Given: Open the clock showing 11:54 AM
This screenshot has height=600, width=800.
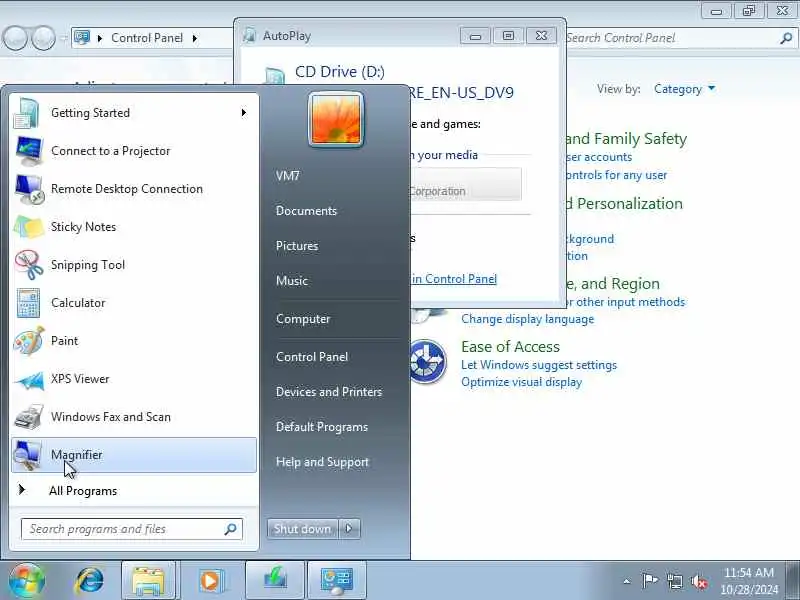Looking at the screenshot, I should pyautogui.click(x=749, y=581).
